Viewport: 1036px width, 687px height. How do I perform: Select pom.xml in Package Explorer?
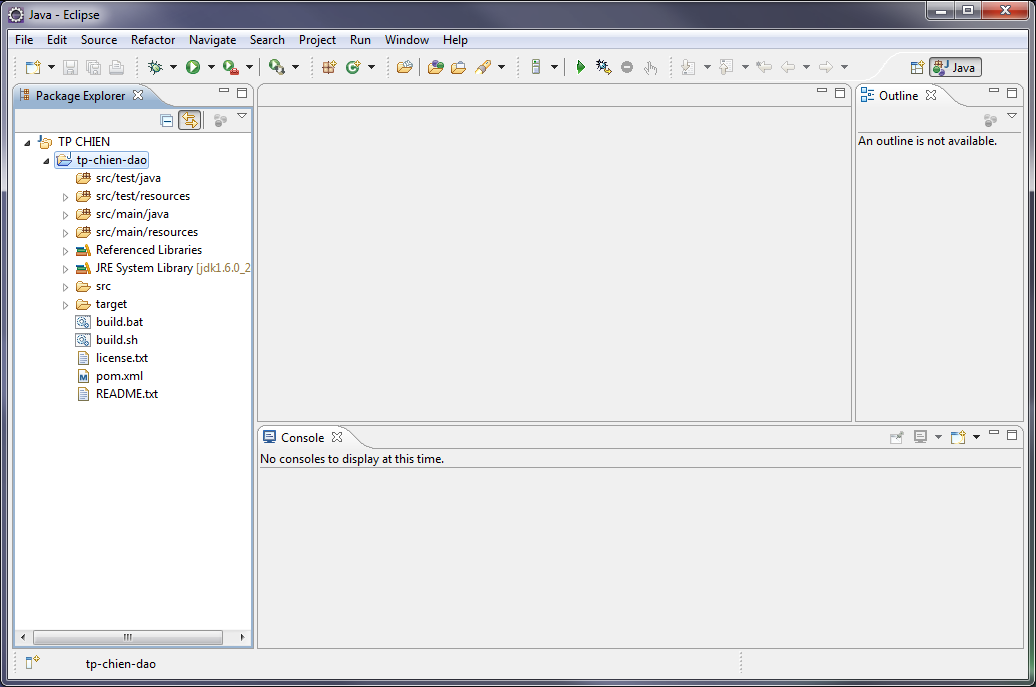tap(119, 376)
